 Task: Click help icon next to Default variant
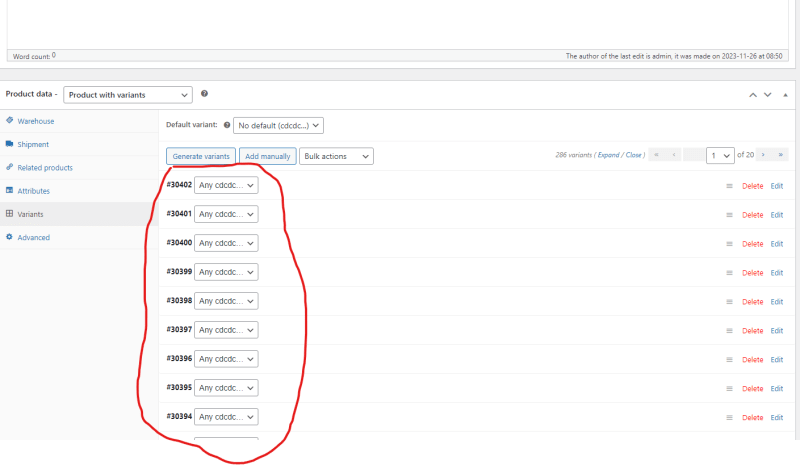pos(227,125)
